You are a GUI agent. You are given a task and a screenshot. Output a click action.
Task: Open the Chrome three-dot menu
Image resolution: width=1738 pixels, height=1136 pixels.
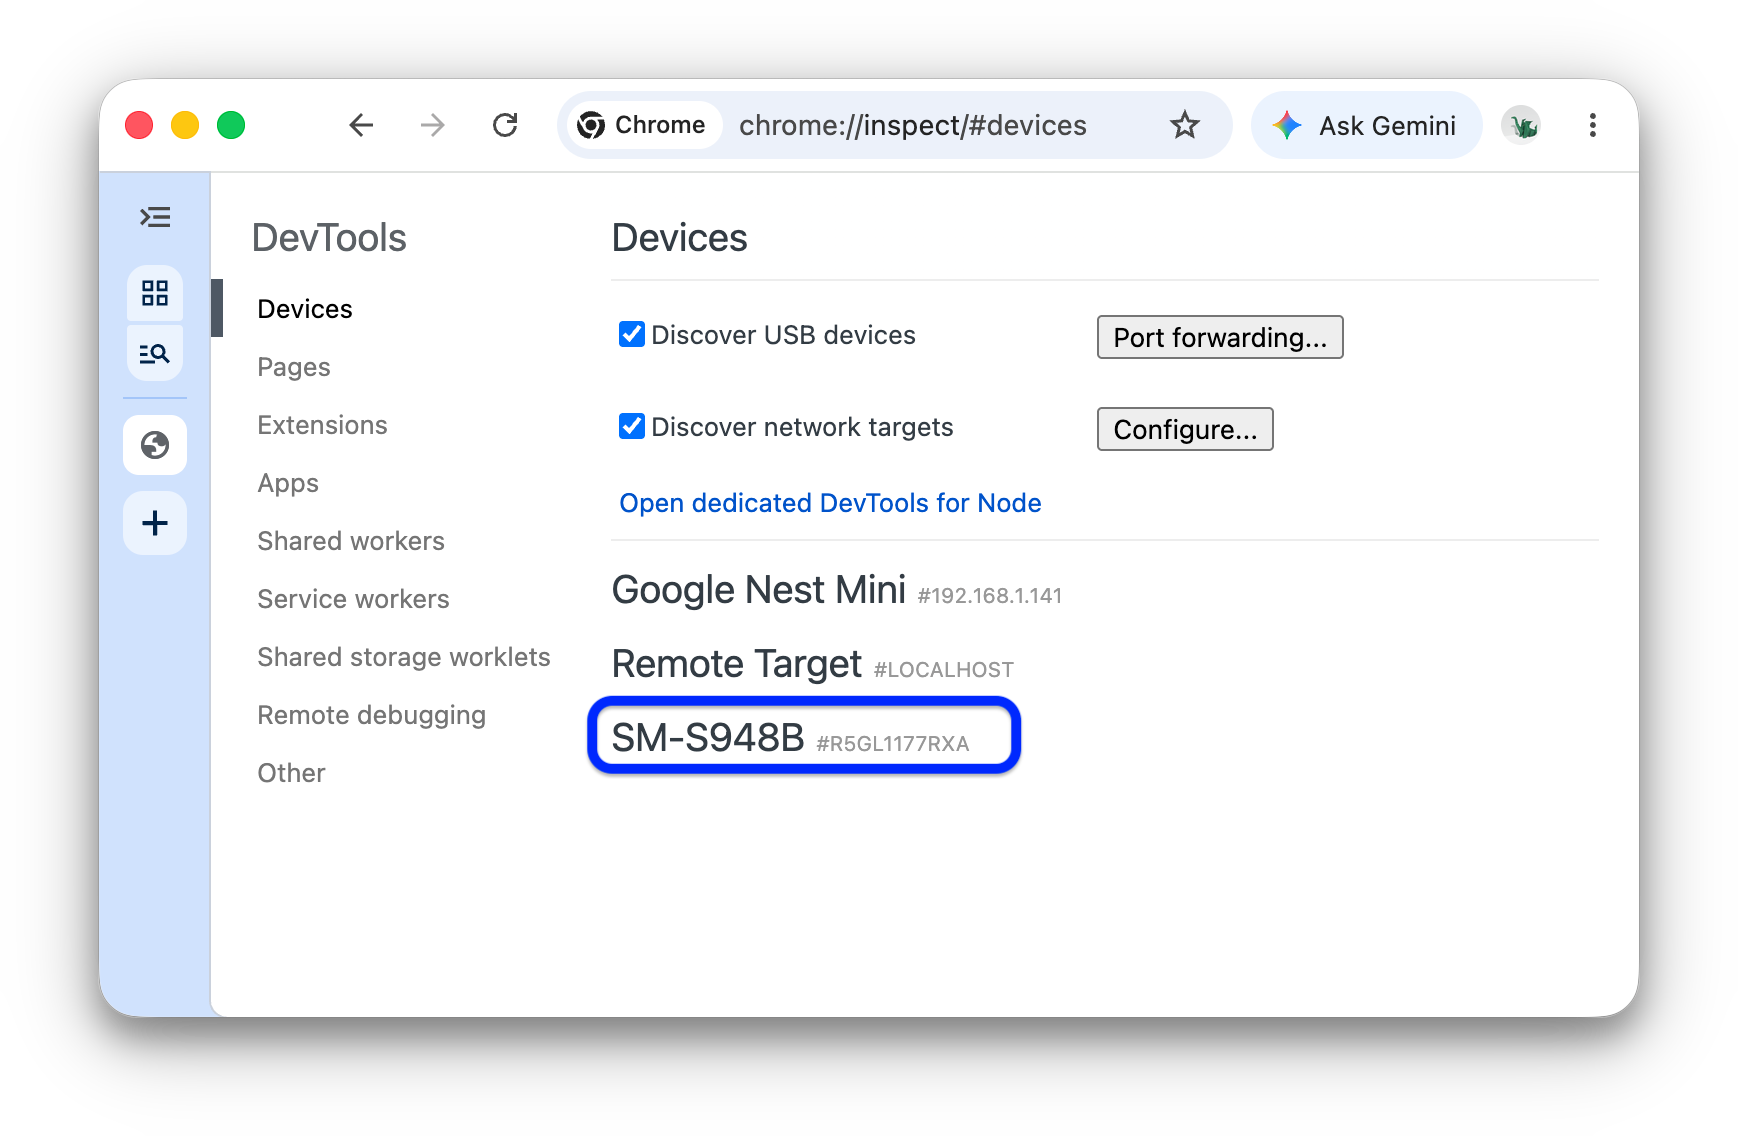click(1593, 125)
